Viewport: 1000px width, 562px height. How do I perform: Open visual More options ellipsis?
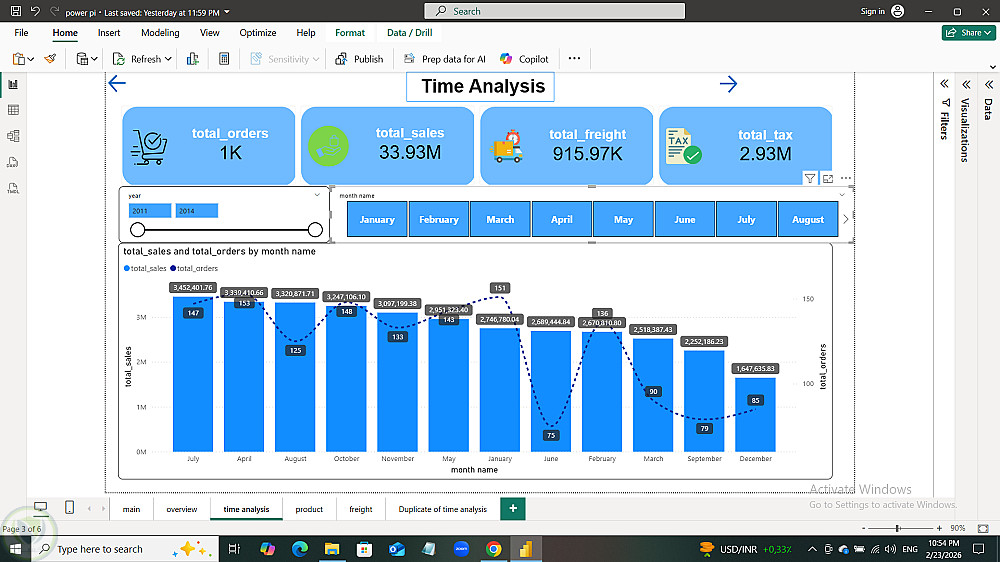coord(846,179)
